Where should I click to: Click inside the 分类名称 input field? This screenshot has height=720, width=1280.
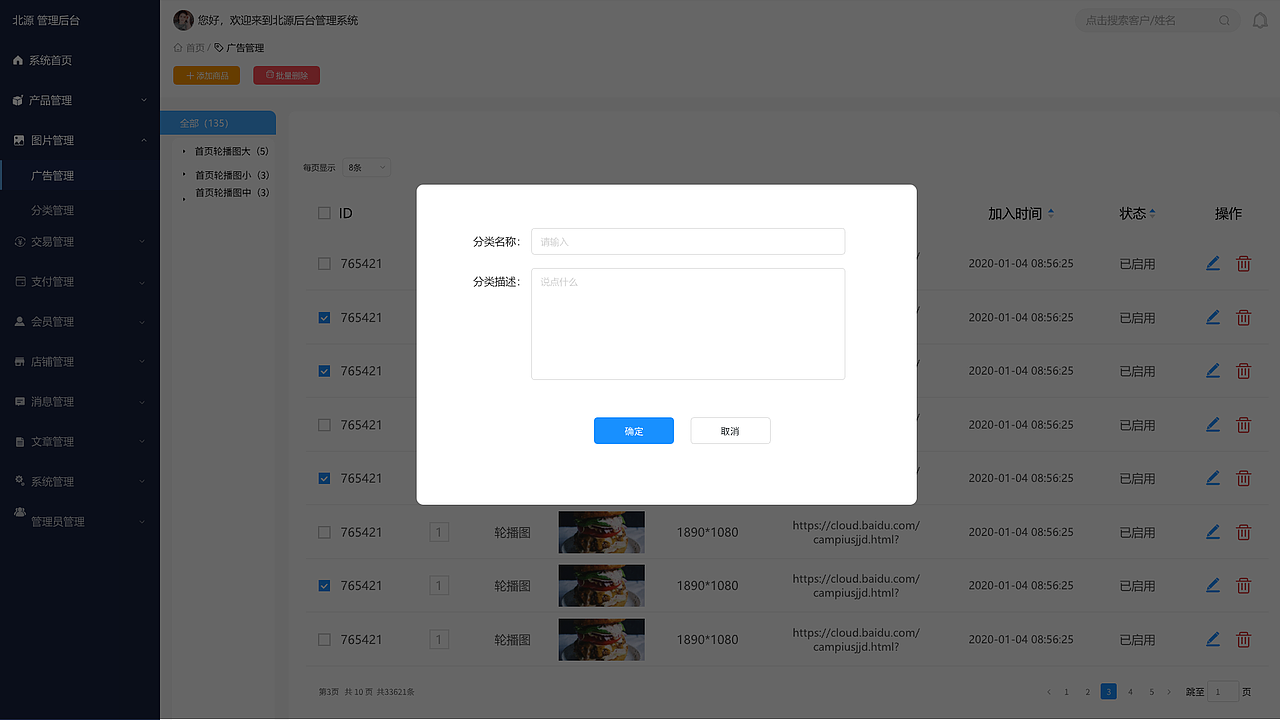[x=687, y=241]
